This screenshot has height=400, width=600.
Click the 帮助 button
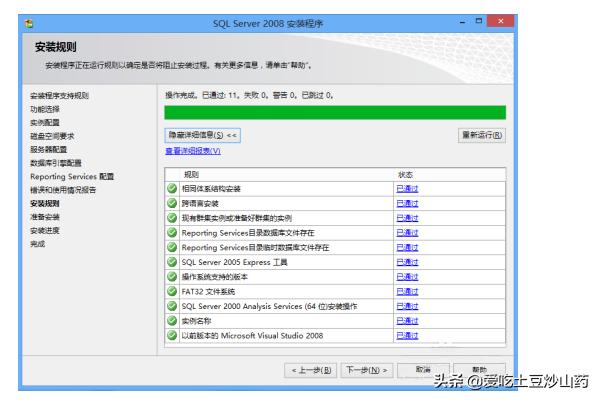[479, 369]
